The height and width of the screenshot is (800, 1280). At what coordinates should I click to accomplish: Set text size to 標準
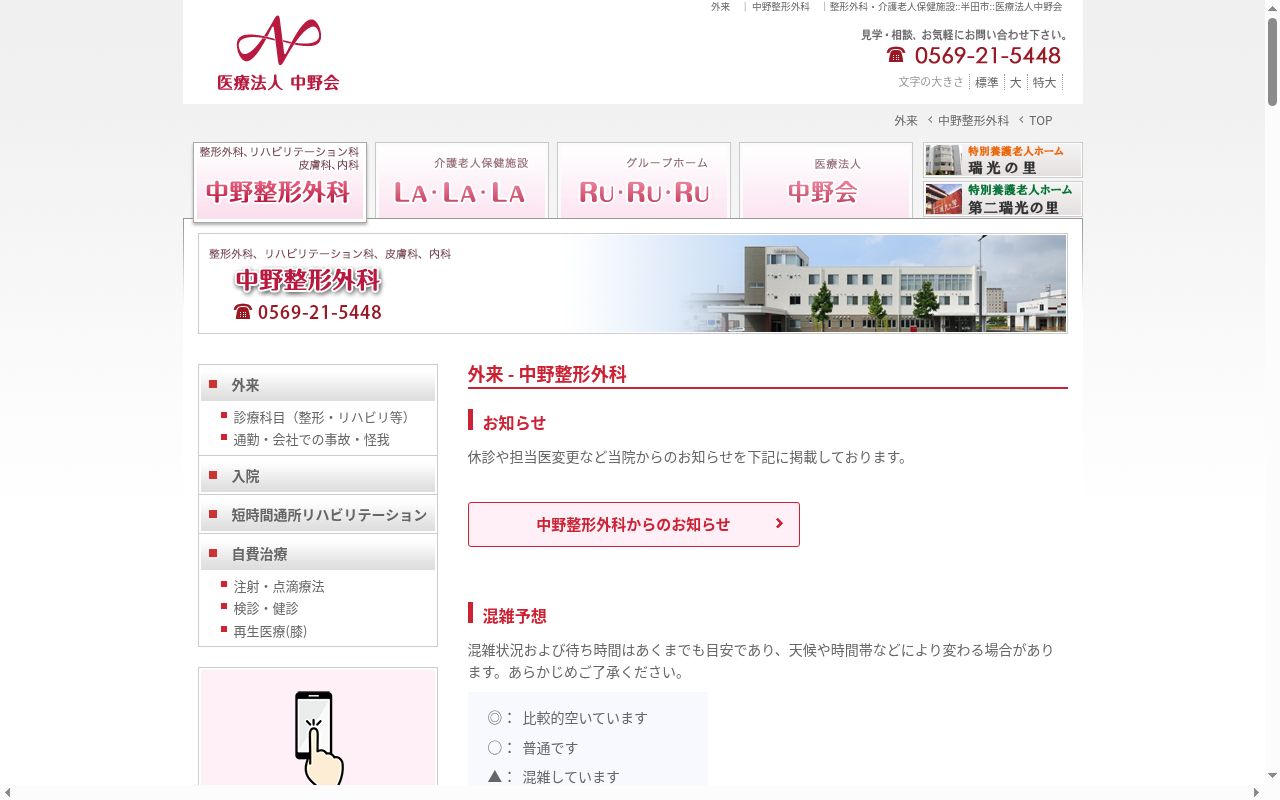pyautogui.click(x=987, y=82)
